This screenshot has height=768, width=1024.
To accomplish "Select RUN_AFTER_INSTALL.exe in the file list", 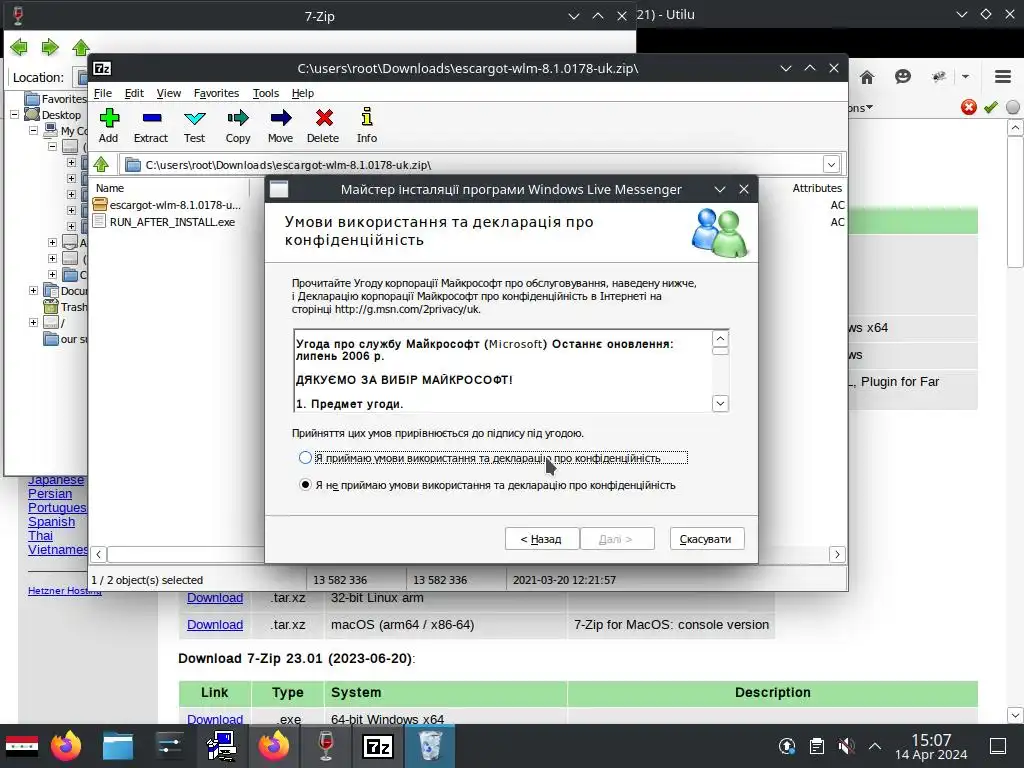I will 172,222.
